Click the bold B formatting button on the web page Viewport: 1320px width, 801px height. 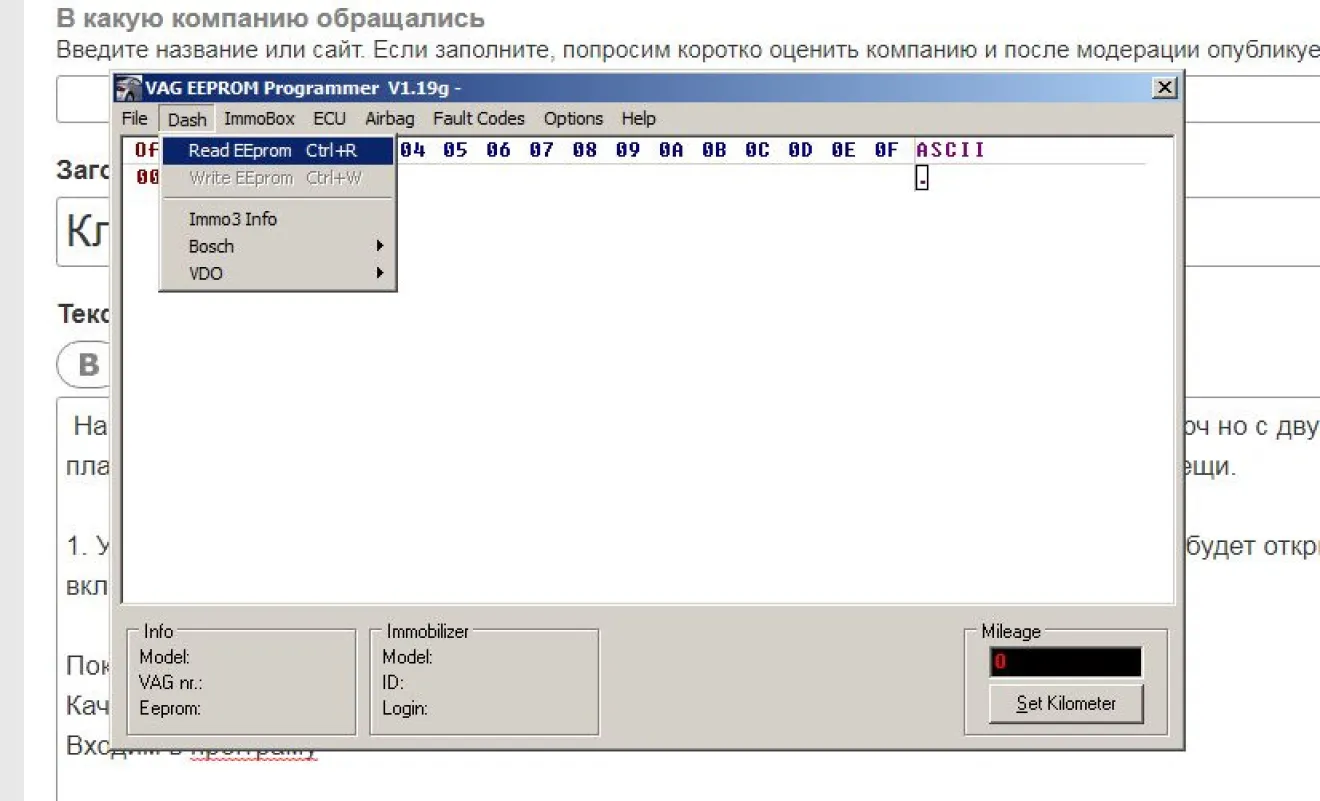[x=87, y=365]
